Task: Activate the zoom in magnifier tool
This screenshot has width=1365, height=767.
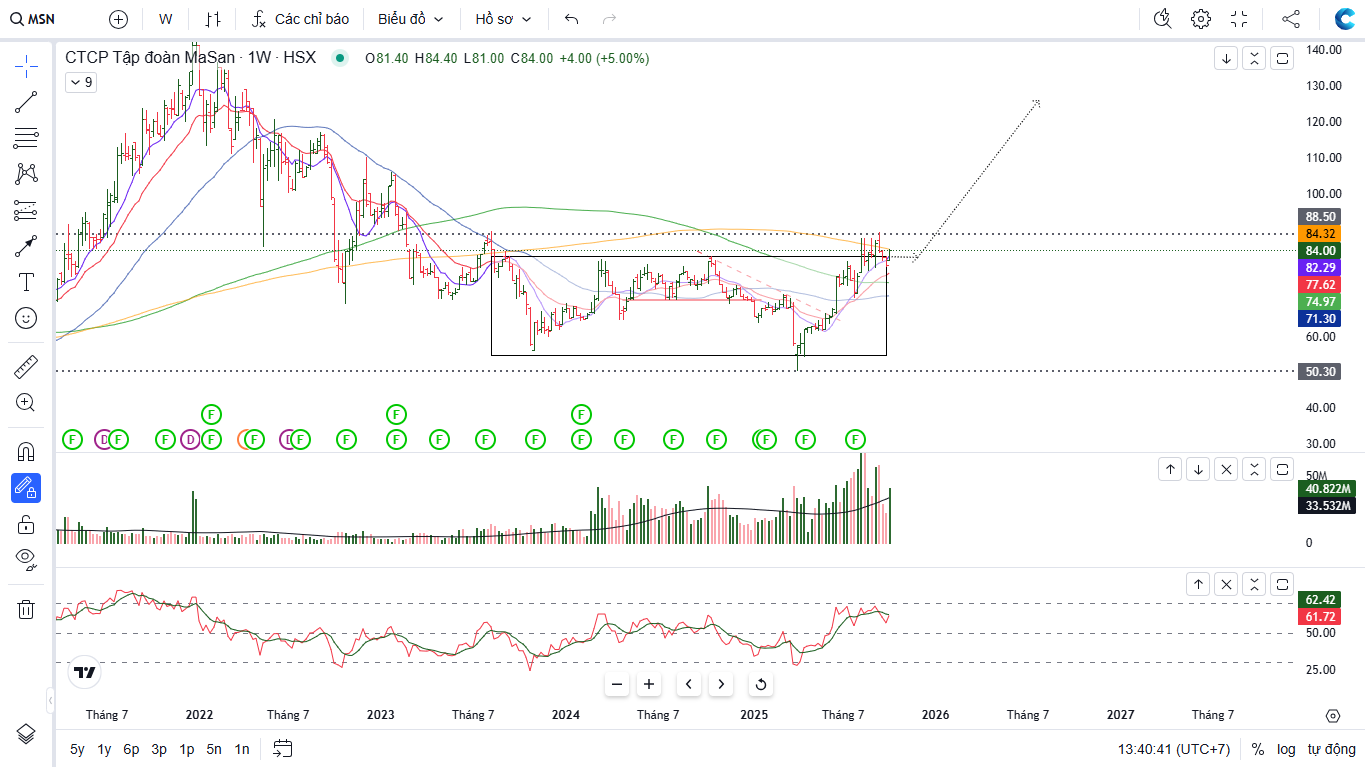Action: tap(26, 403)
